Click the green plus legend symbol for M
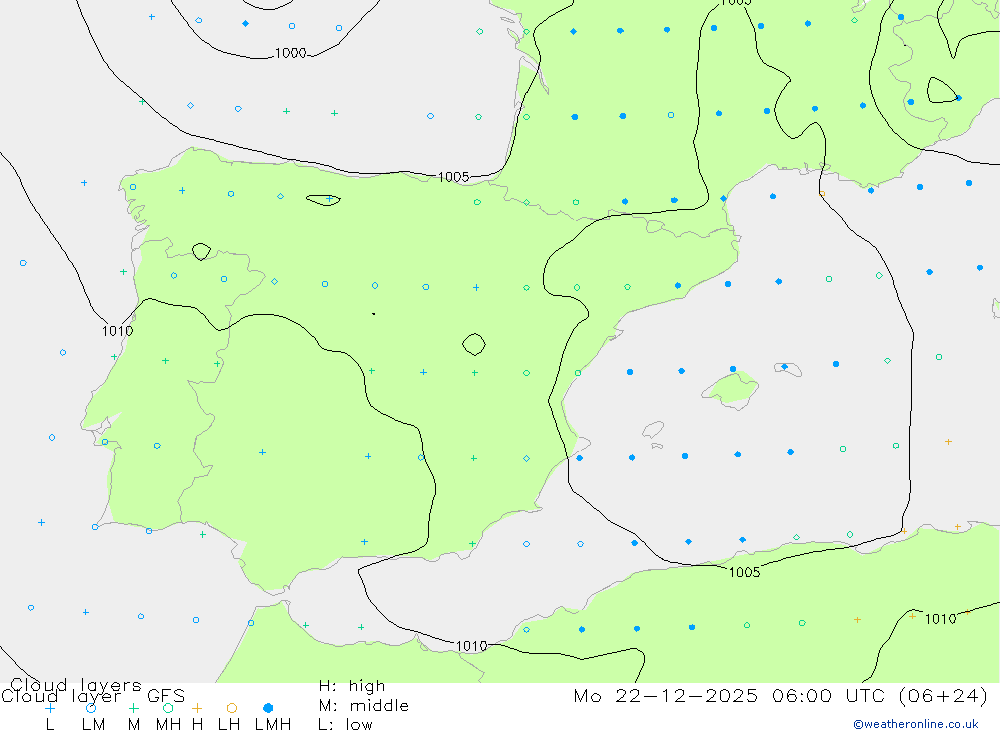1000x733 pixels. coord(133,708)
